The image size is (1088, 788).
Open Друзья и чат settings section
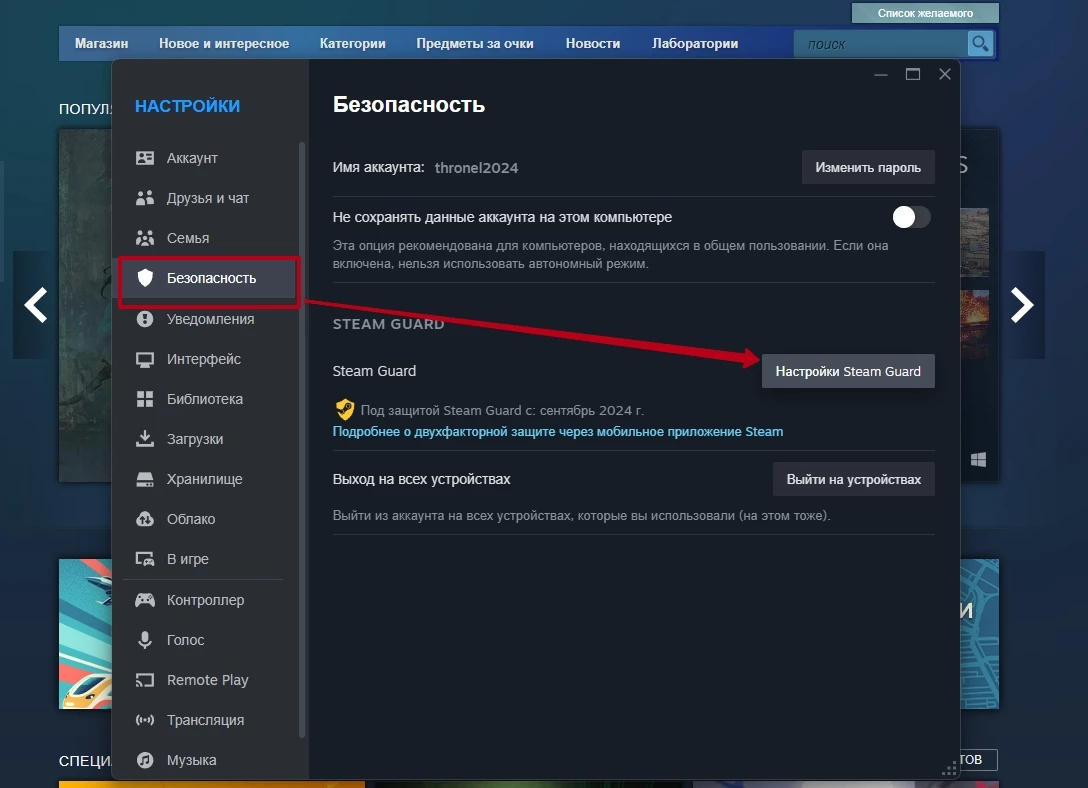coord(209,198)
